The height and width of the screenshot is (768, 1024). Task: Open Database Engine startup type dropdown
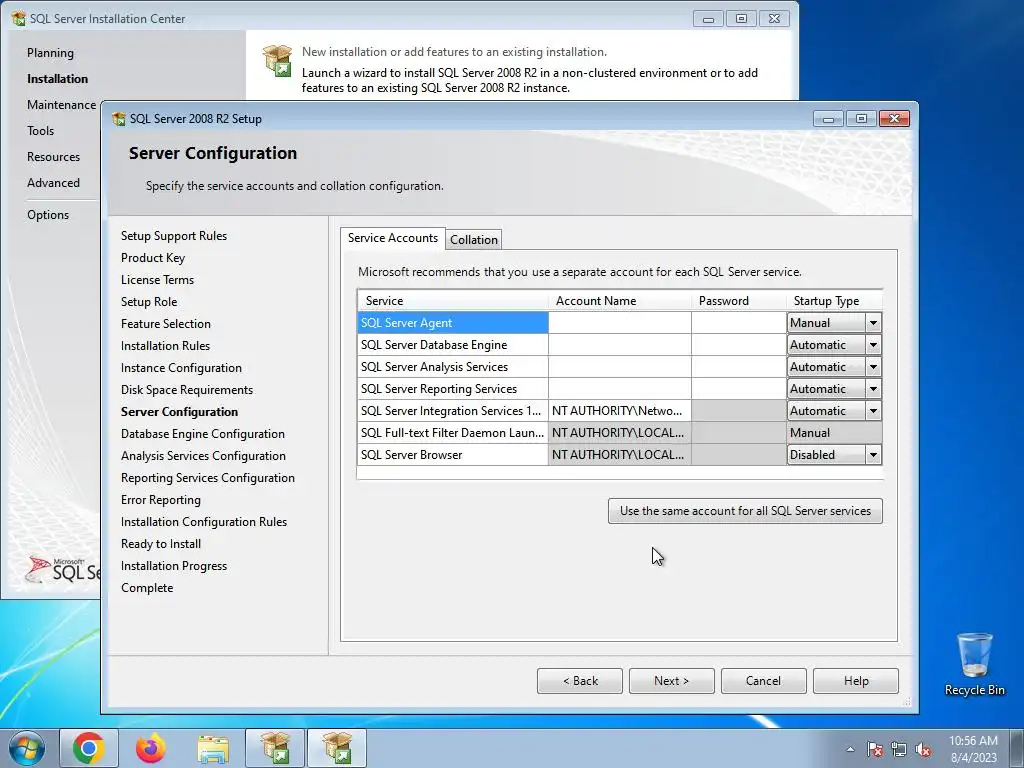(x=873, y=345)
